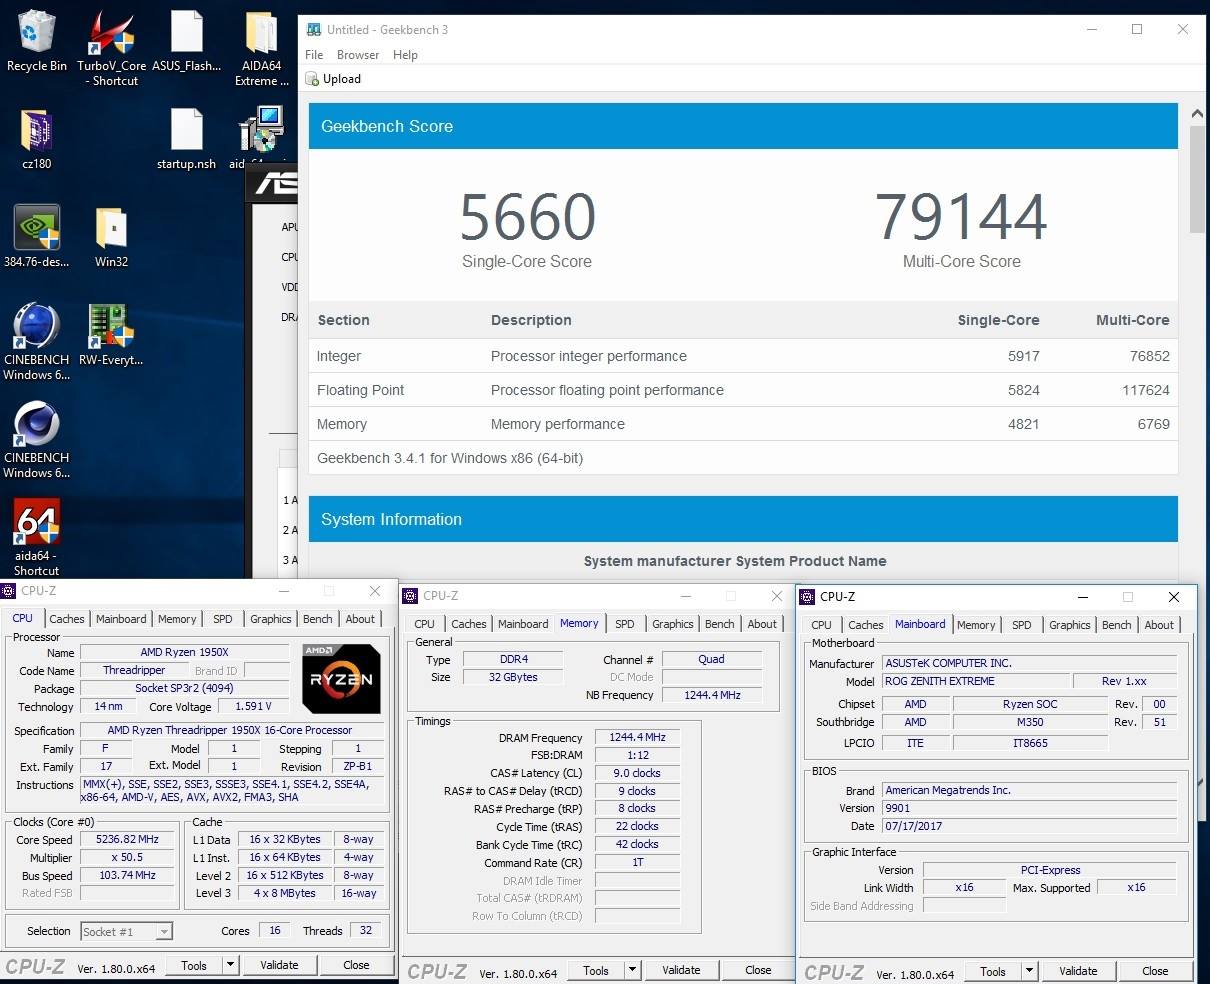Screen dimensions: 1210x984
Task: Click the CAS# Latency 9.0 clocks value
Action: click(637, 773)
